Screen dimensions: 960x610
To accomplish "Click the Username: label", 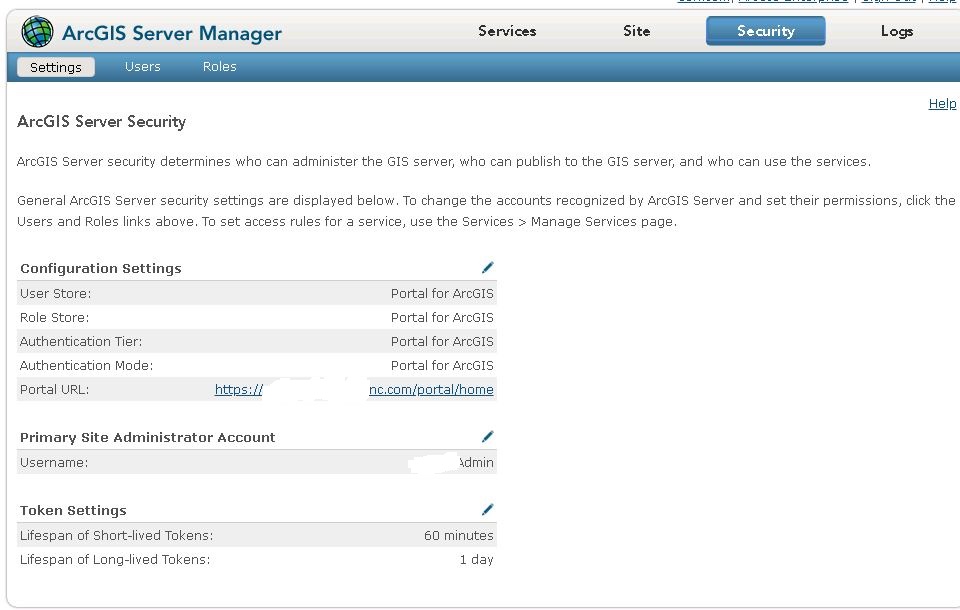I will pyautogui.click(x=54, y=462).
